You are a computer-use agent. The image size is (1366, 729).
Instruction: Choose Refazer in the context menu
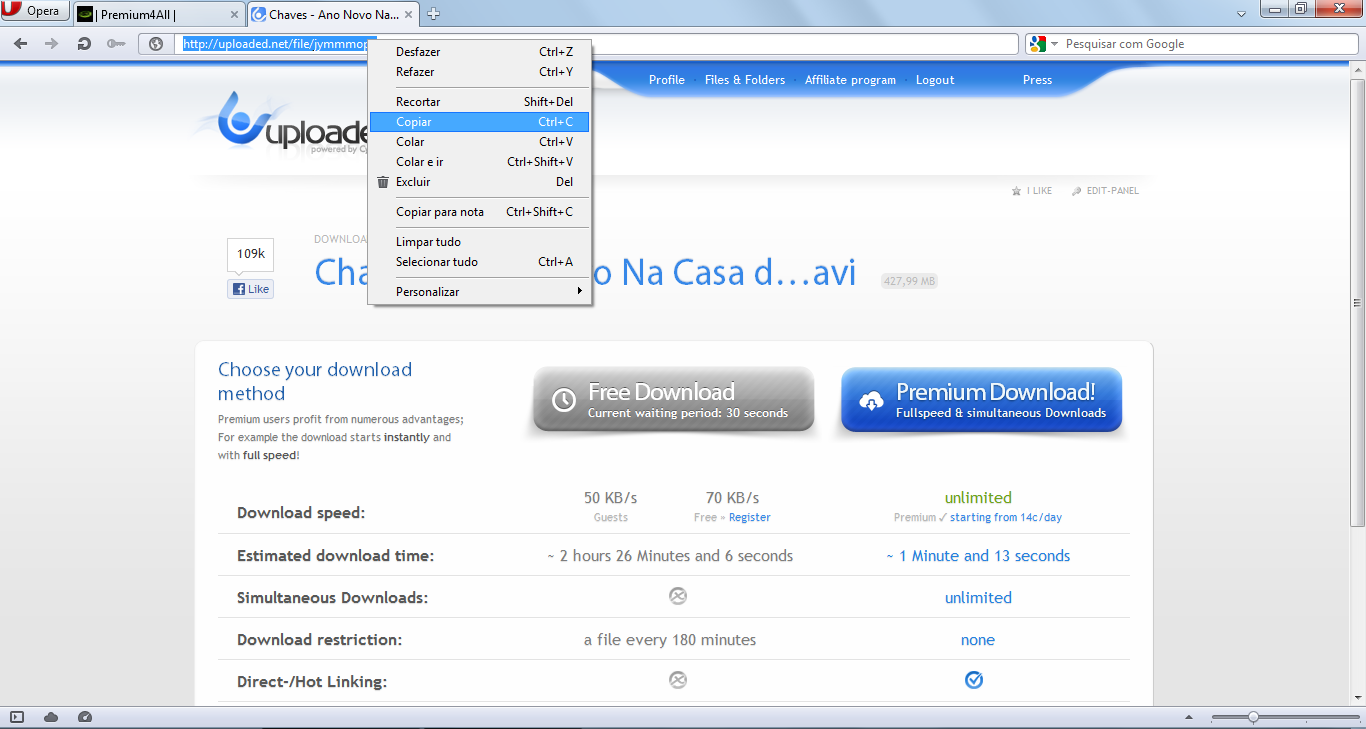point(480,72)
